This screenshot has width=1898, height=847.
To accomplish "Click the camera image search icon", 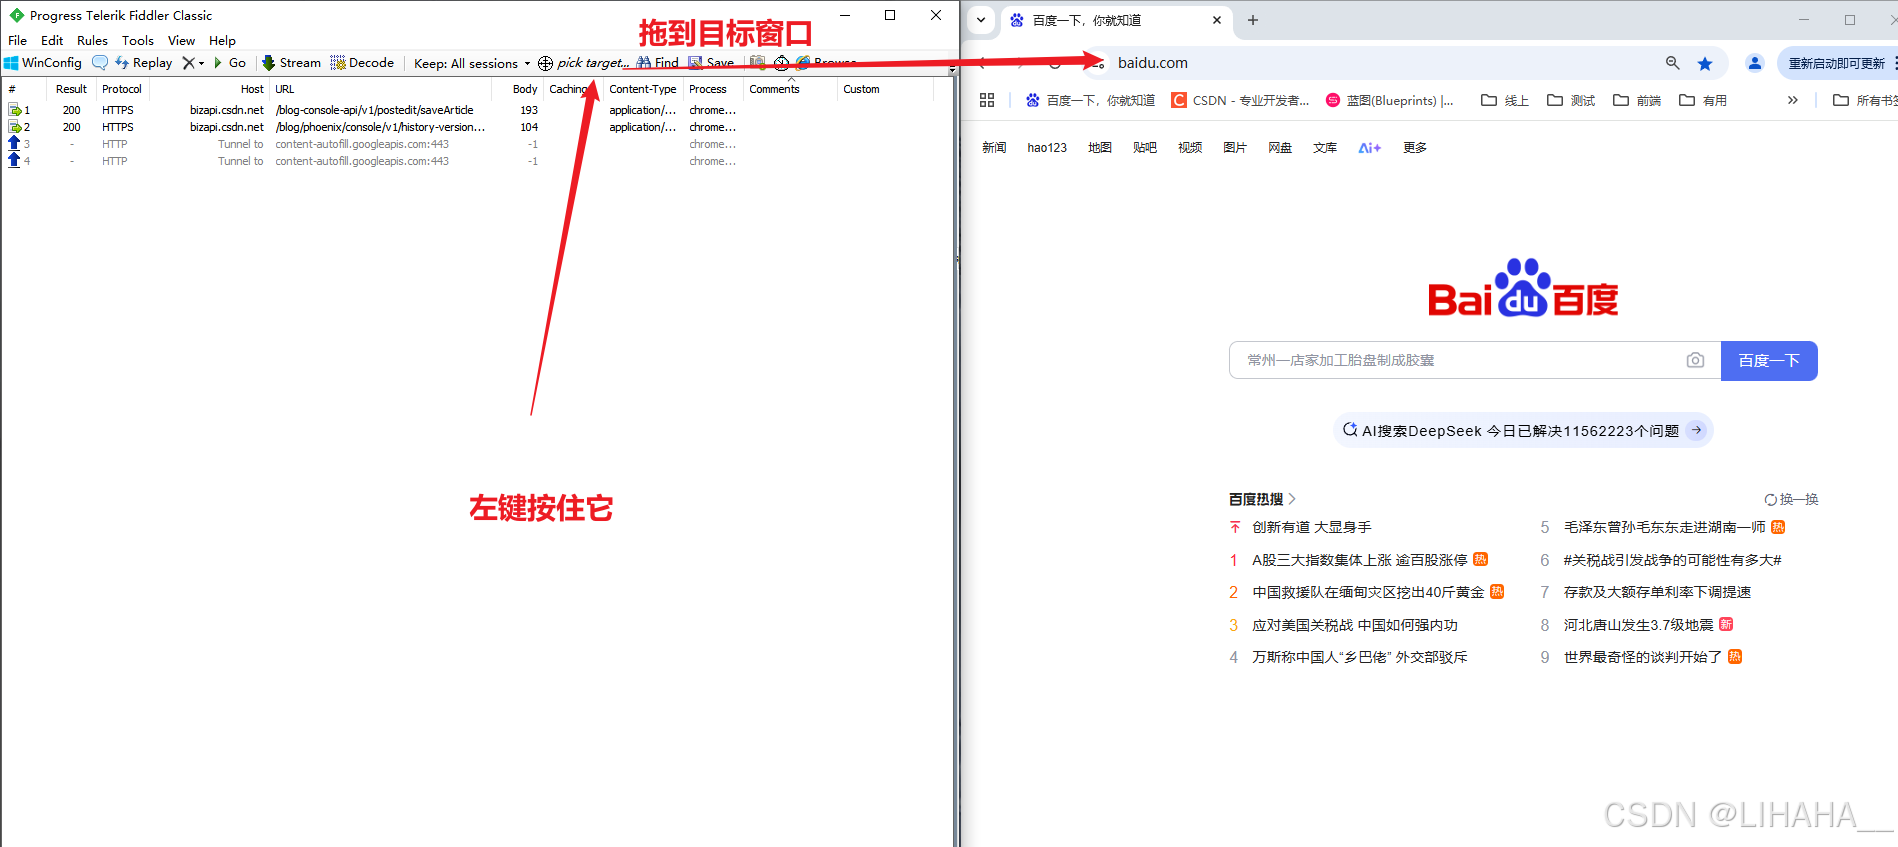I will click(1695, 360).
